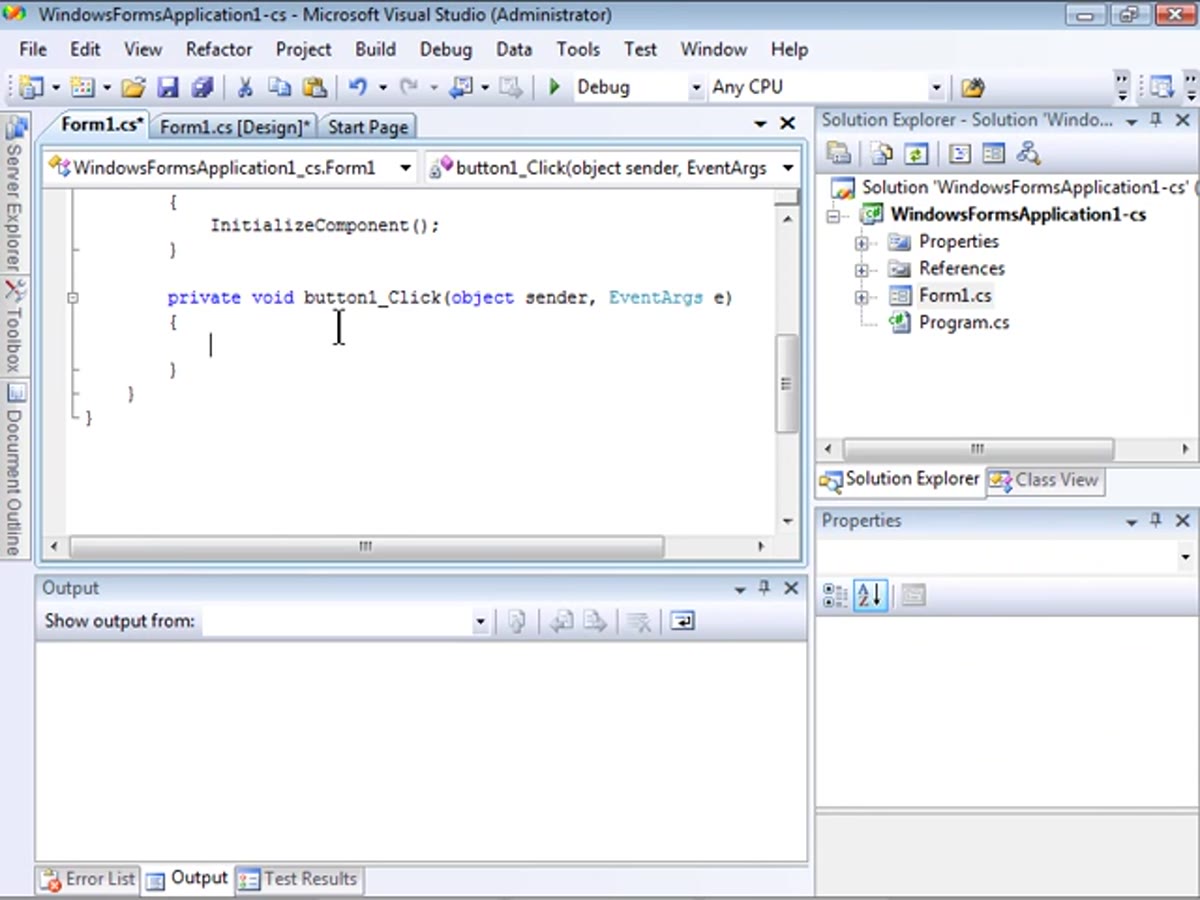
Task: Click View Code icon in Solution Explorer
Action: tap(960, 154)
